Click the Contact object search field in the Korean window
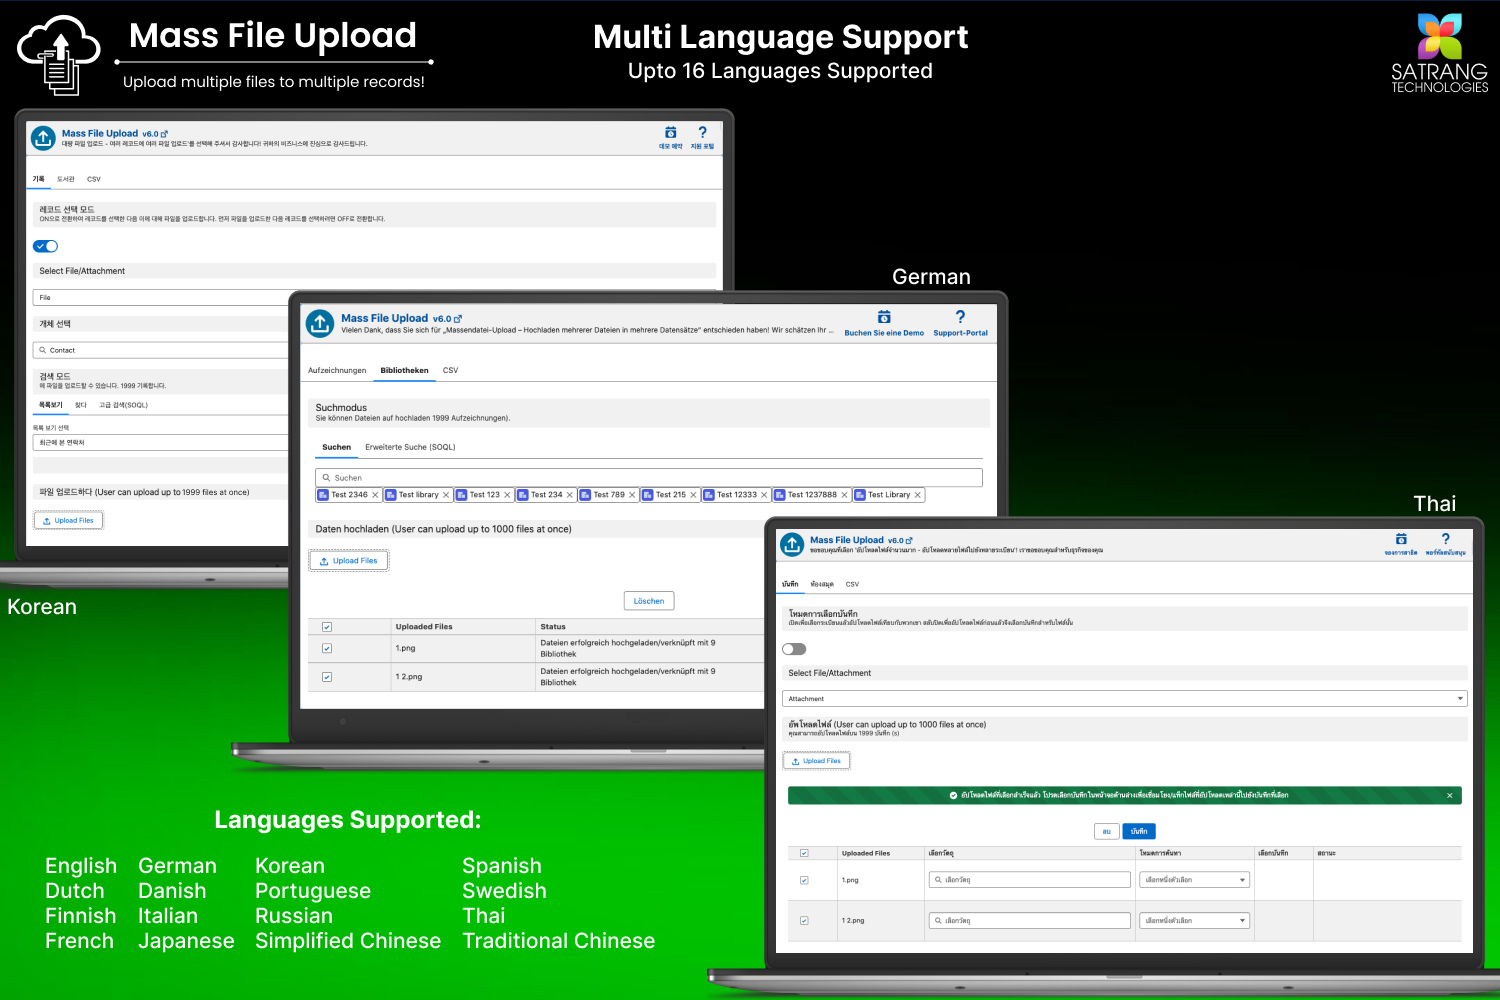Image resolution: width=1500 pixels, height=1000 pixels. [x=161, y=350]
